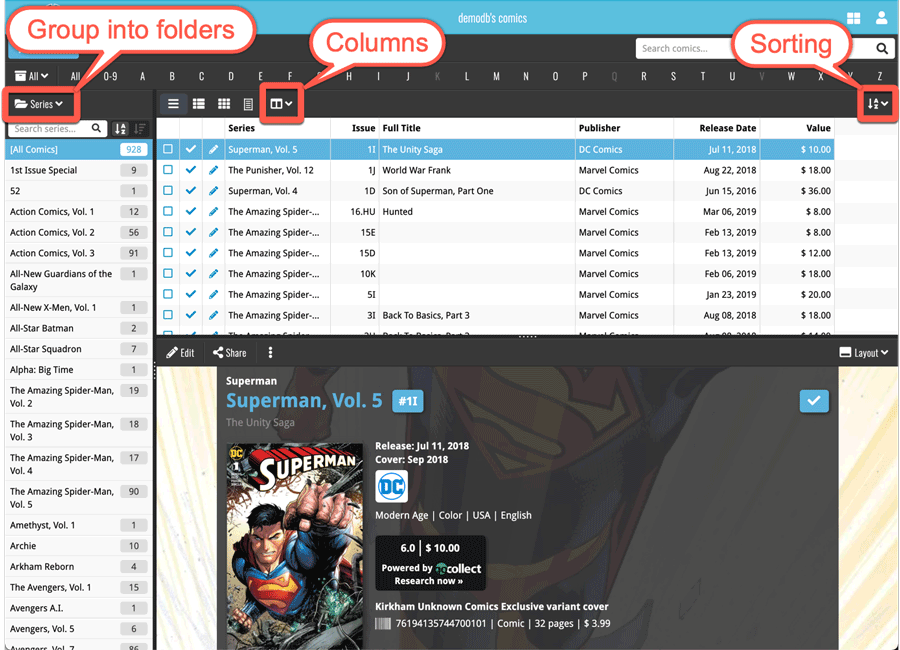This screenshot has height=650, width=900.
Task: Click the sort series ascending icon in sidebar
Action: pos(120,129)
